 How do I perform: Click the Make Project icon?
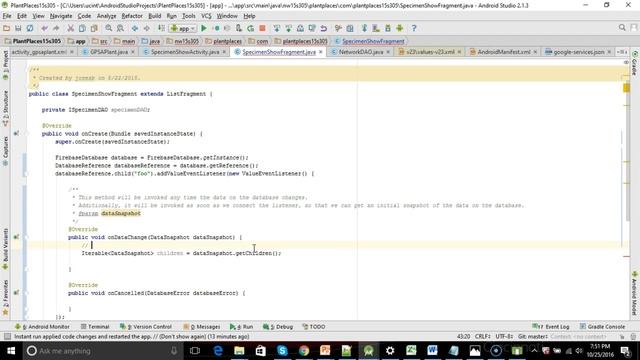[161, 28]
